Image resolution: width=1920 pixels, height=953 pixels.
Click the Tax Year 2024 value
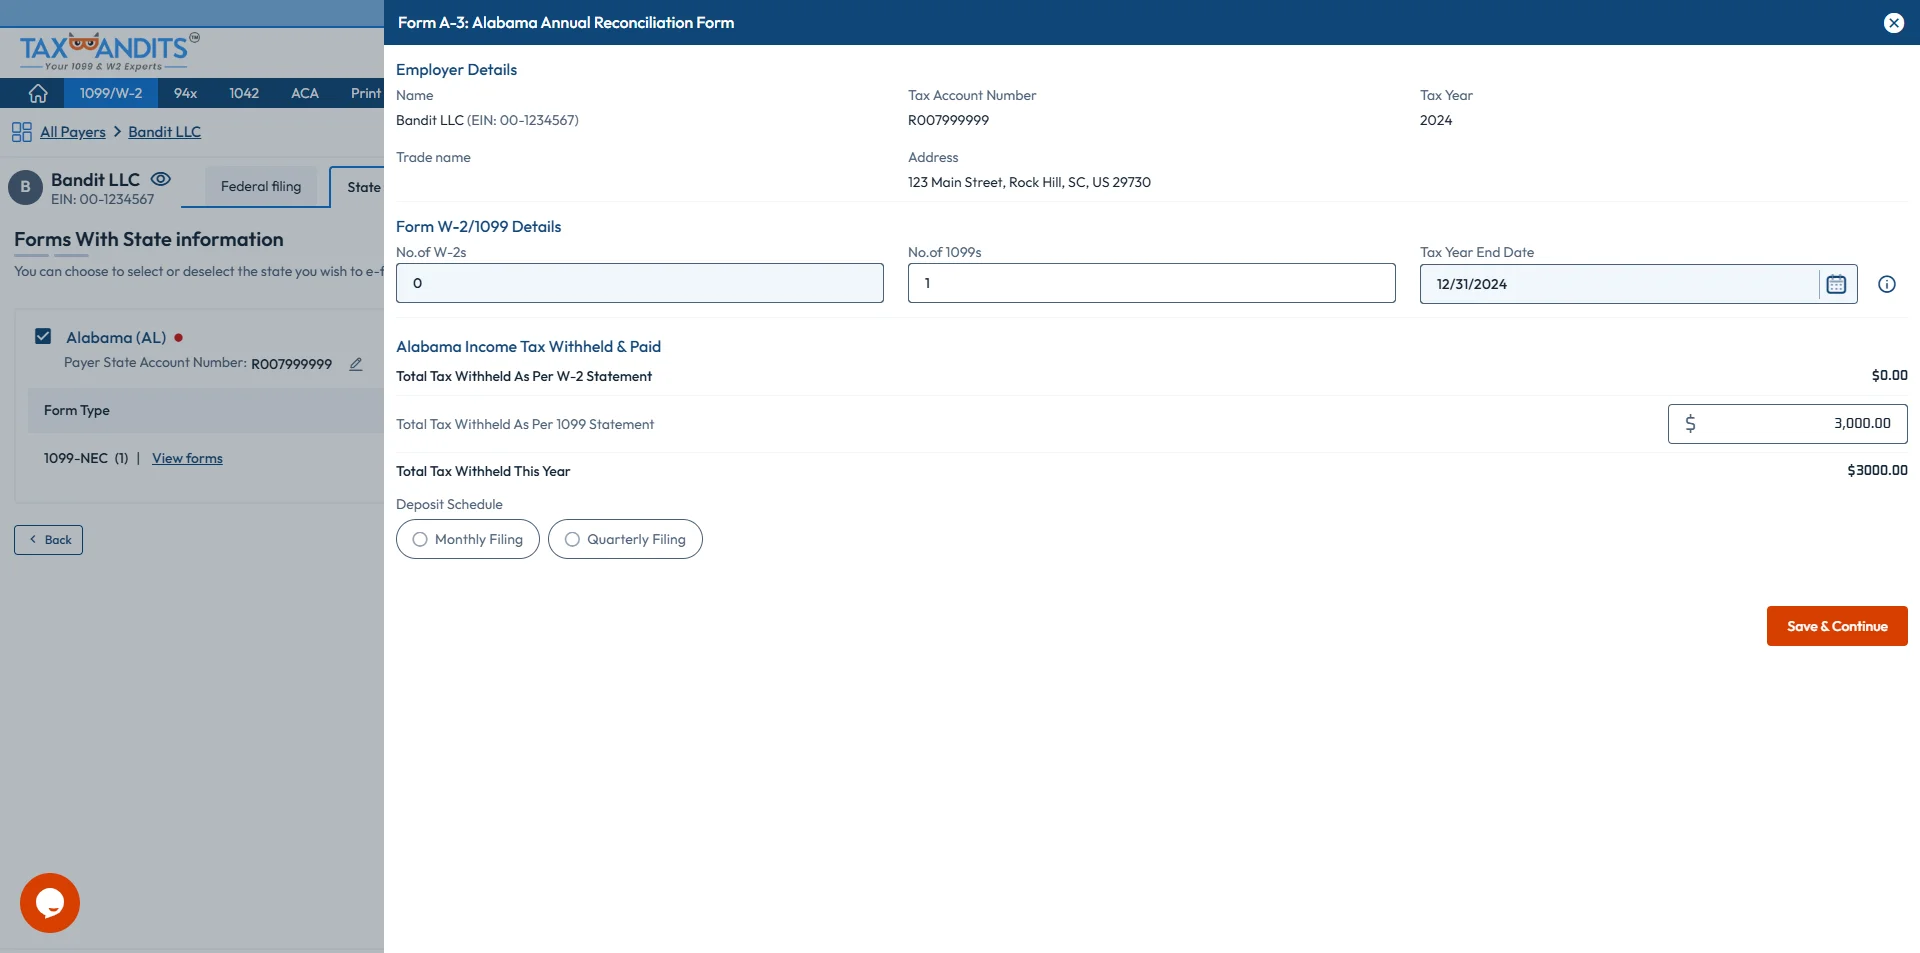(x=1436, y=120)
